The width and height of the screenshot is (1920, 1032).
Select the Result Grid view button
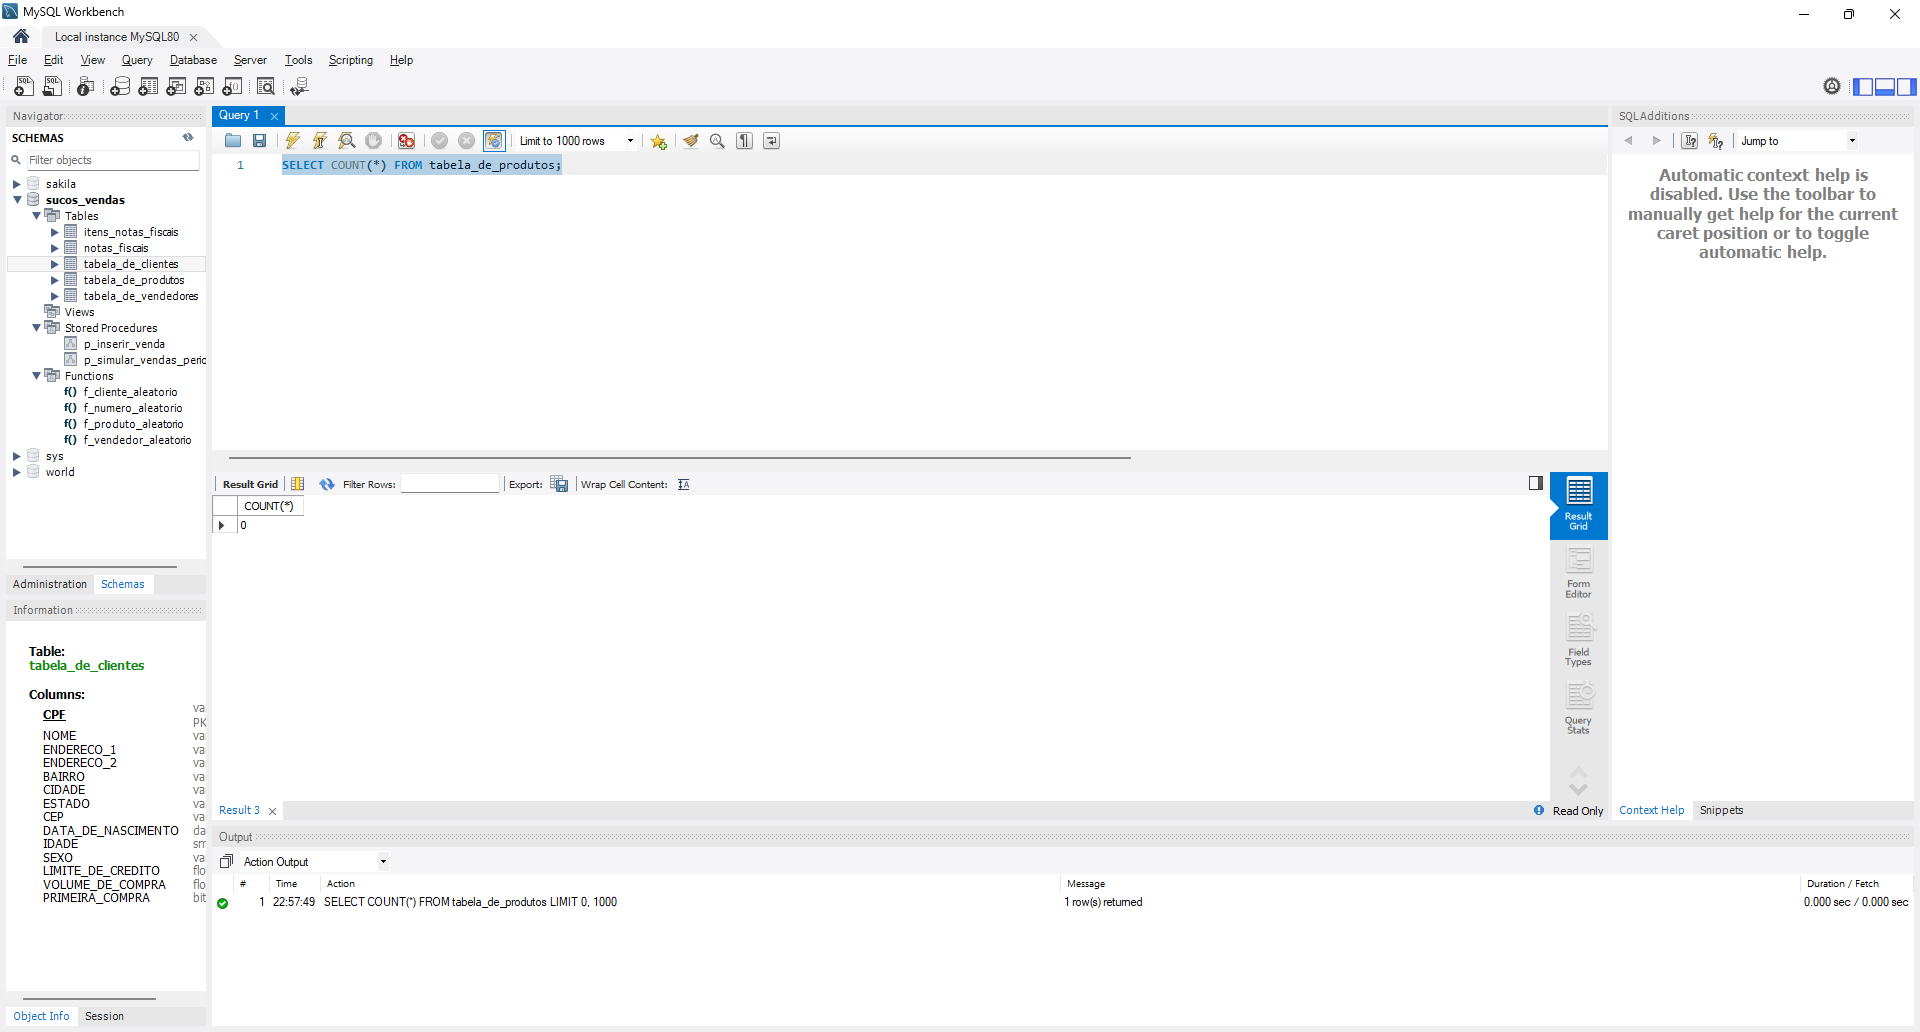(1579, 505)
